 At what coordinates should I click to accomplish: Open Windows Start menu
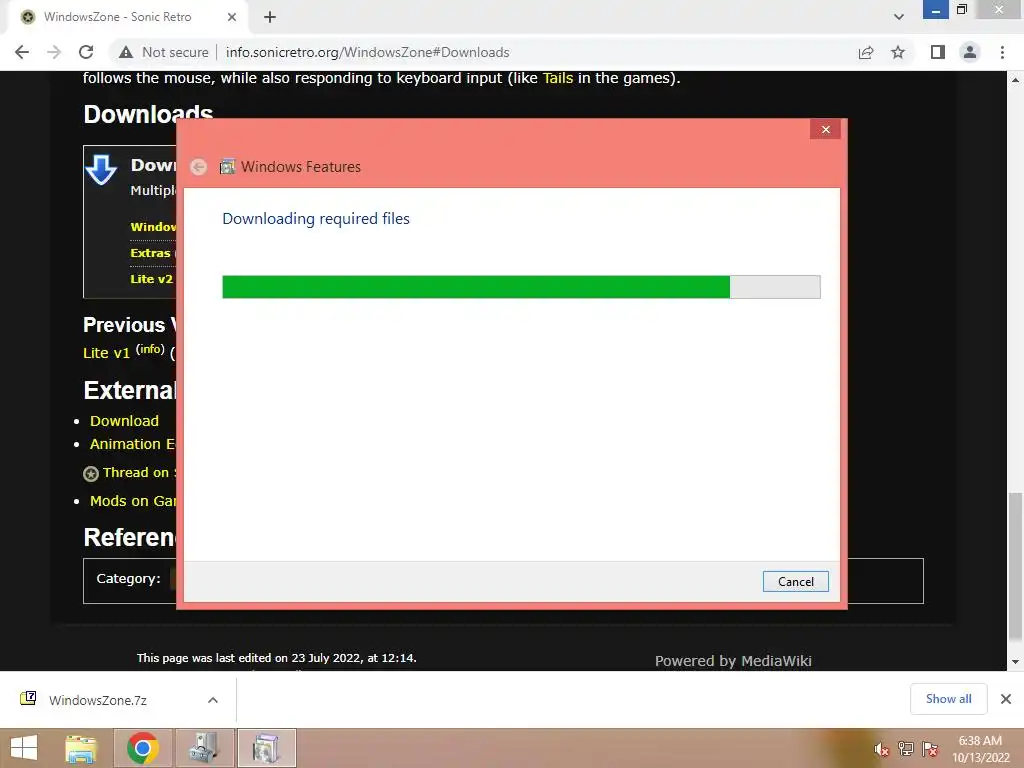(24, 748)
